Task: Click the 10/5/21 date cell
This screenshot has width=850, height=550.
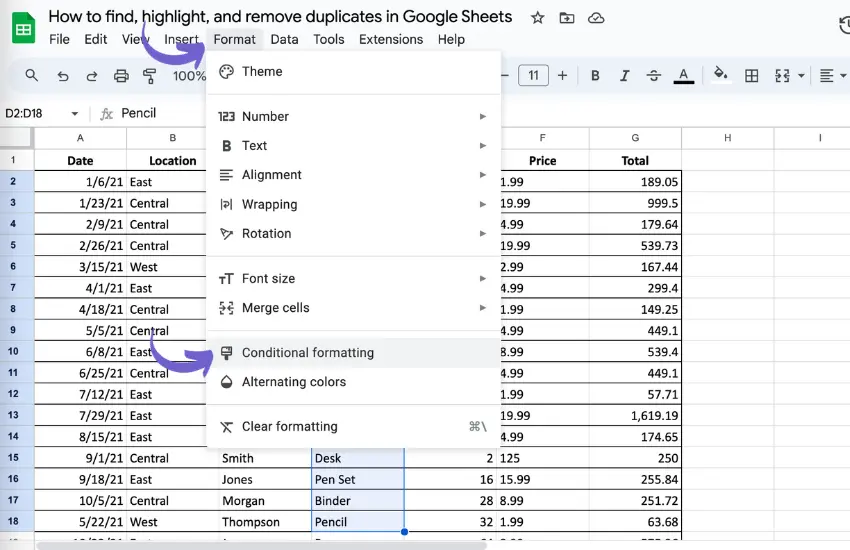Action: [80, 501]
